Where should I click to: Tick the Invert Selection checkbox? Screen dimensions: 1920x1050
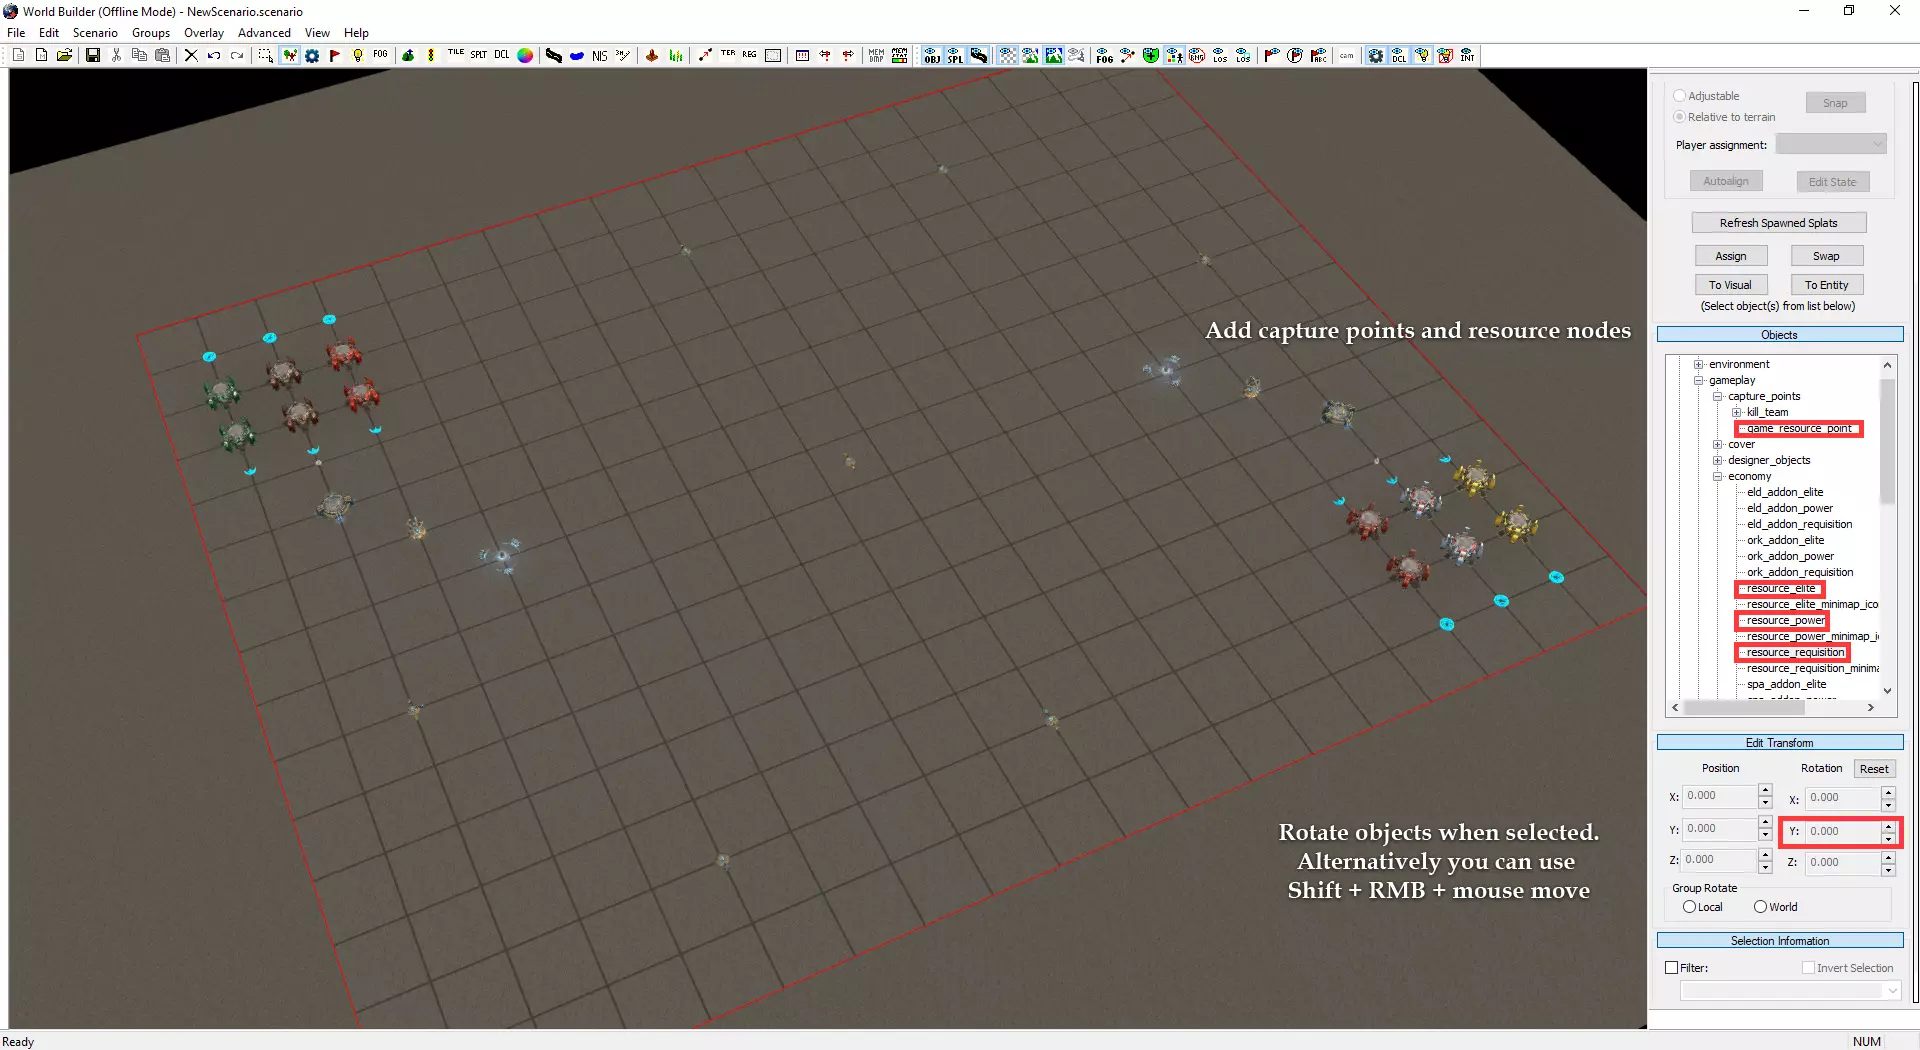pyautogui.click(x=1808, y=968)
